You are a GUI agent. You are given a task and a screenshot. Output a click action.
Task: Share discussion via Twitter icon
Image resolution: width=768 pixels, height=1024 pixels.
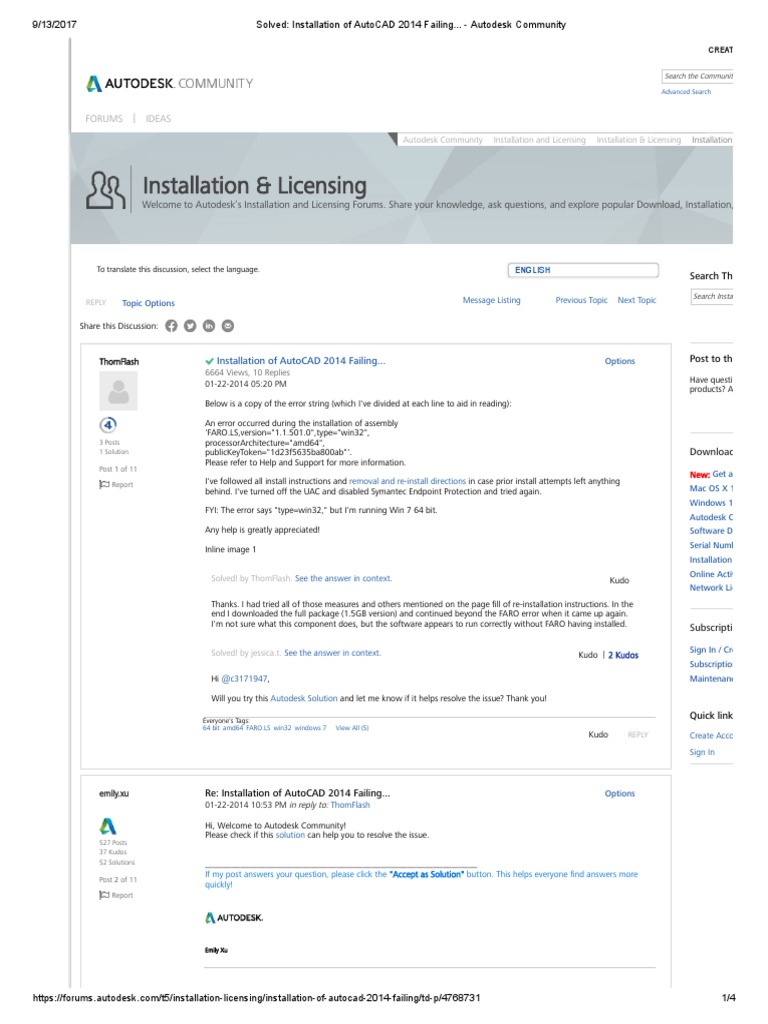point(190,326)
